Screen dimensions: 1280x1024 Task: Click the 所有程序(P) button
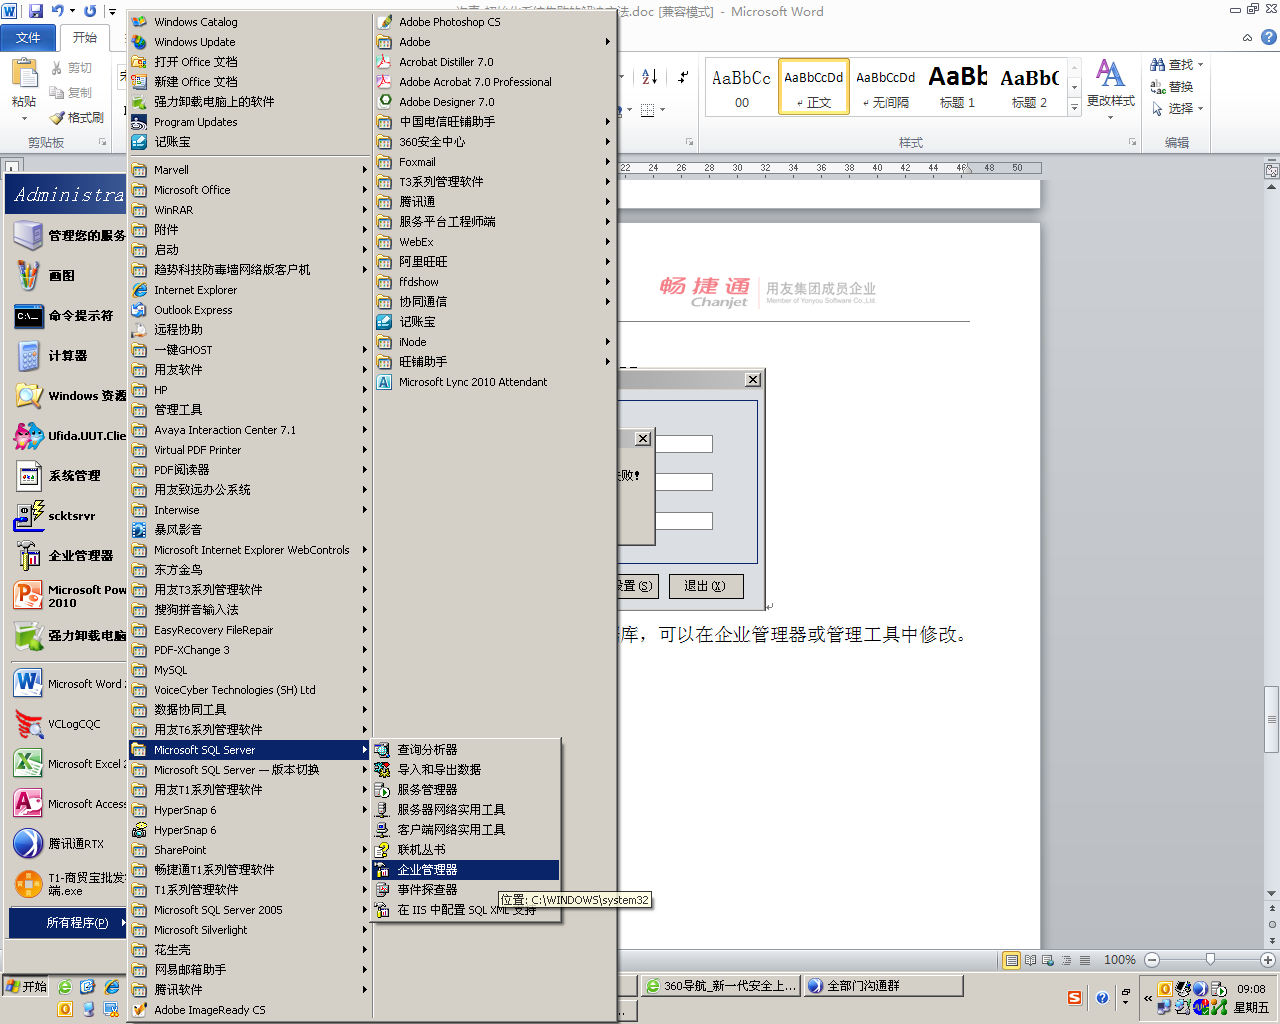[67, 923]
